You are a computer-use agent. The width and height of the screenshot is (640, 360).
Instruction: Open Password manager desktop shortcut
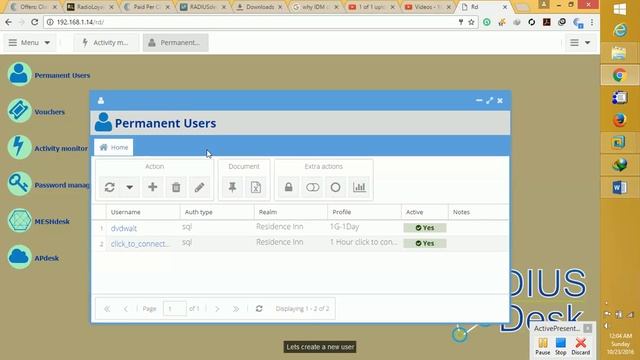[x=48, y=184]
